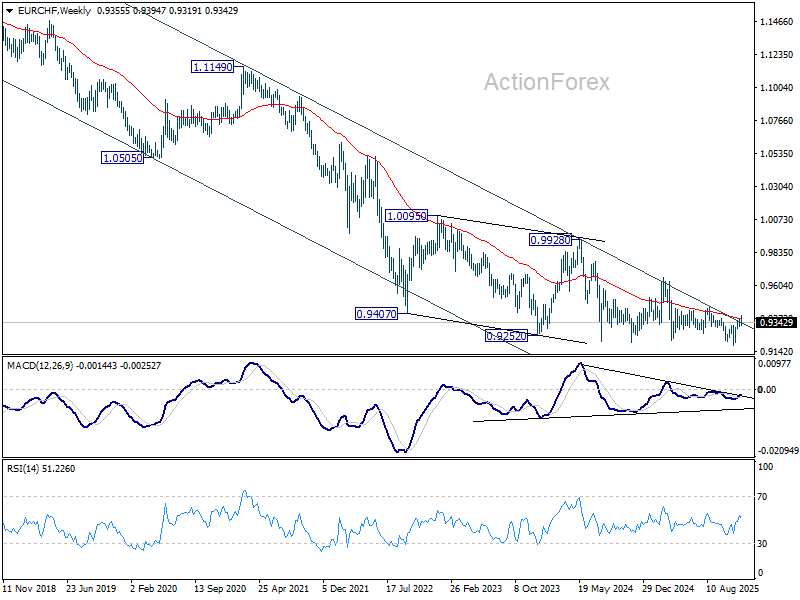Screen dimensions: 800x600
Task: Select the 0.94070 price label
Action: [376, 314]
